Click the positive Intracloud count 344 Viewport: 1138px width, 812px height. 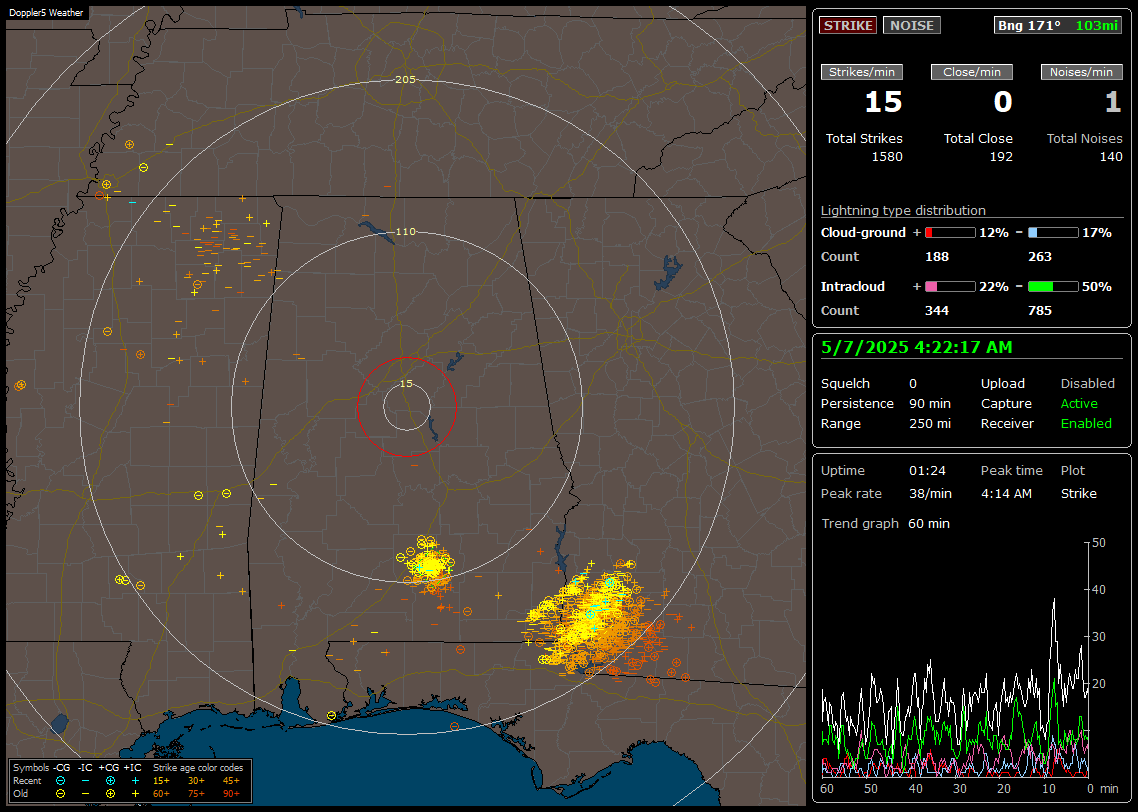click(x=937, y=311)
